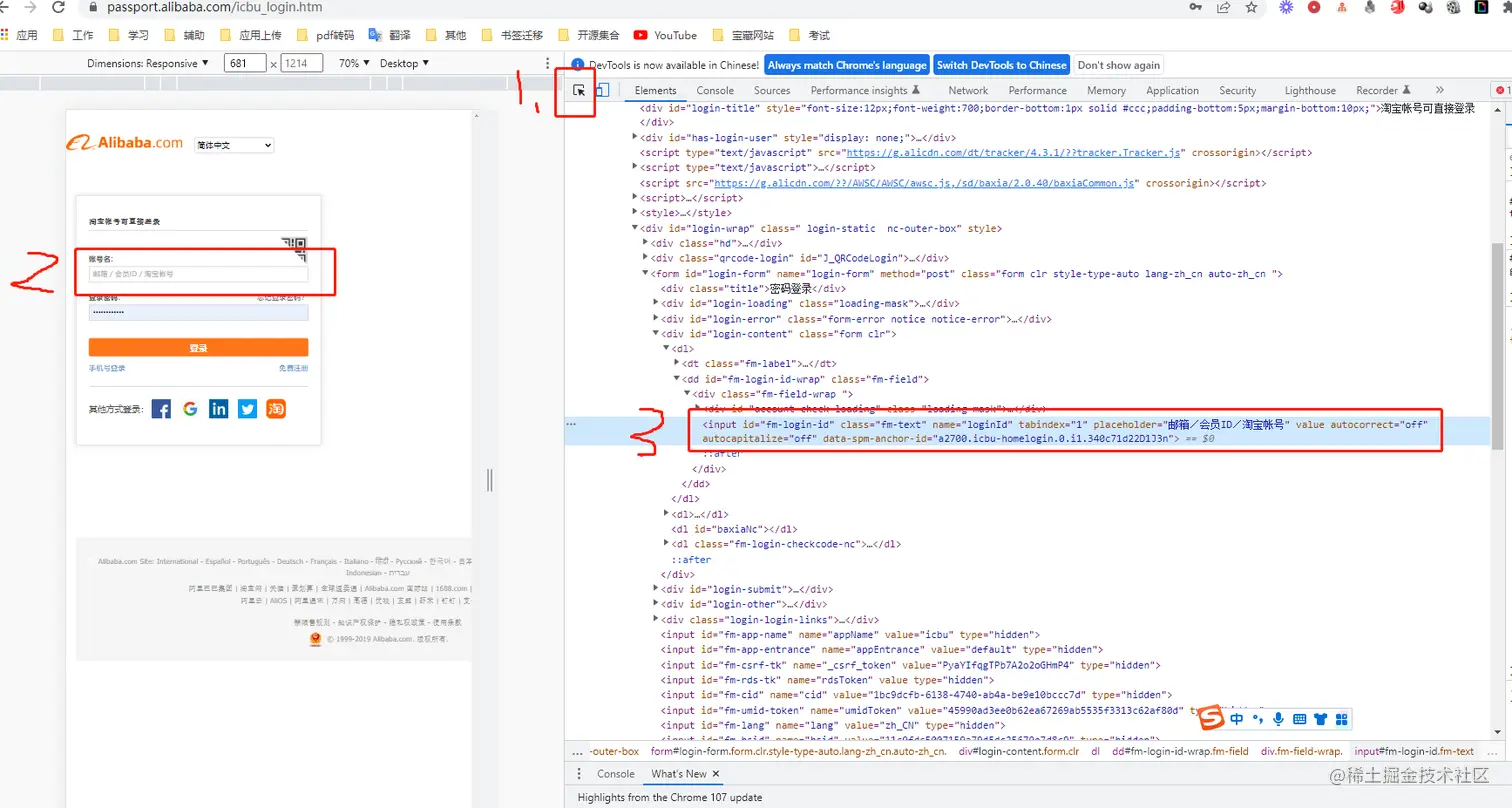The height and width of the screenshot is (808, 1512).
Task: Expand the qrcode-login div node
Action: tap(646, 258)
